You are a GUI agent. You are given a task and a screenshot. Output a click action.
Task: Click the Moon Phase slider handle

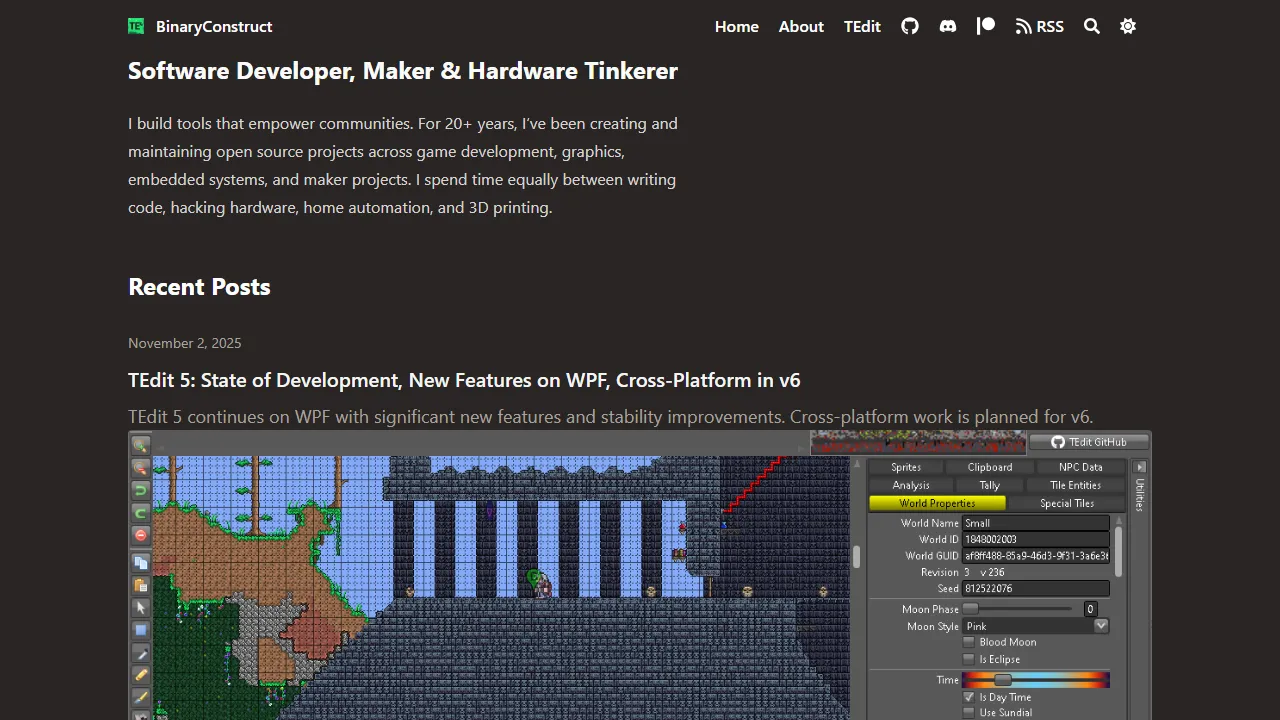pyautogui.click(x=971, y=608)
